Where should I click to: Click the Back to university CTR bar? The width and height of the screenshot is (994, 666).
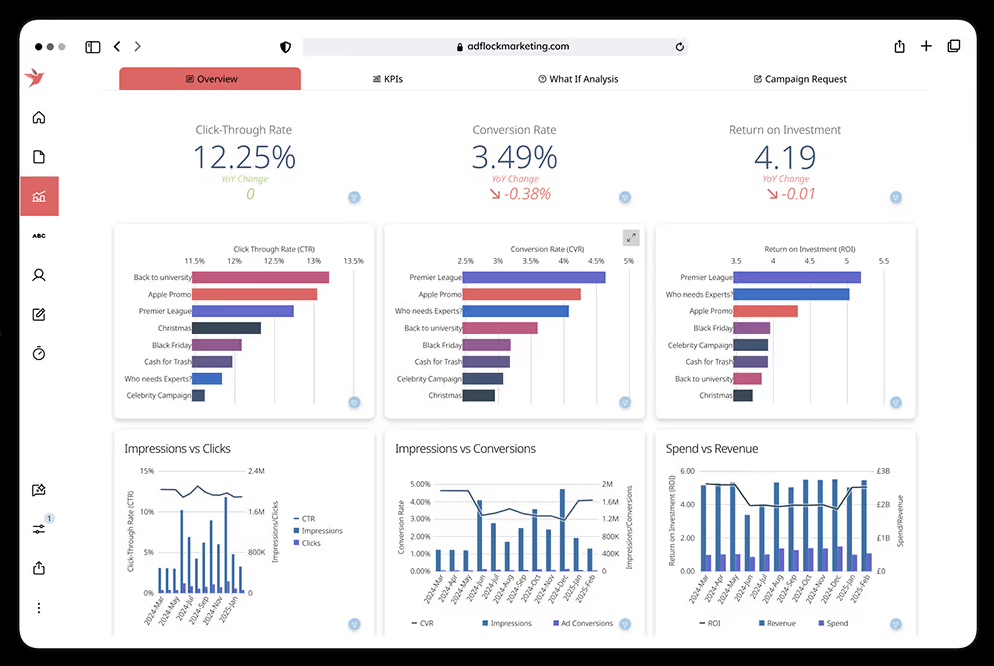point(260,277)
